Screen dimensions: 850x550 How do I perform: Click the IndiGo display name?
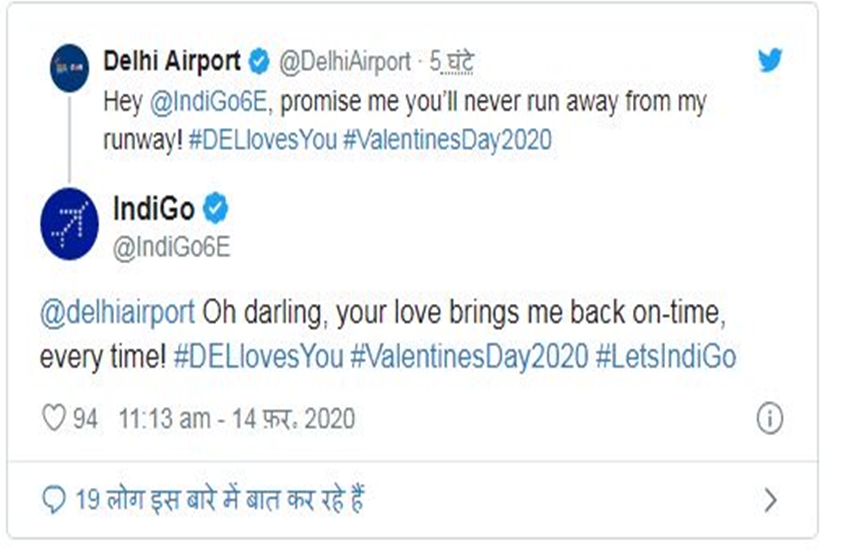click(x=153, y=209)
